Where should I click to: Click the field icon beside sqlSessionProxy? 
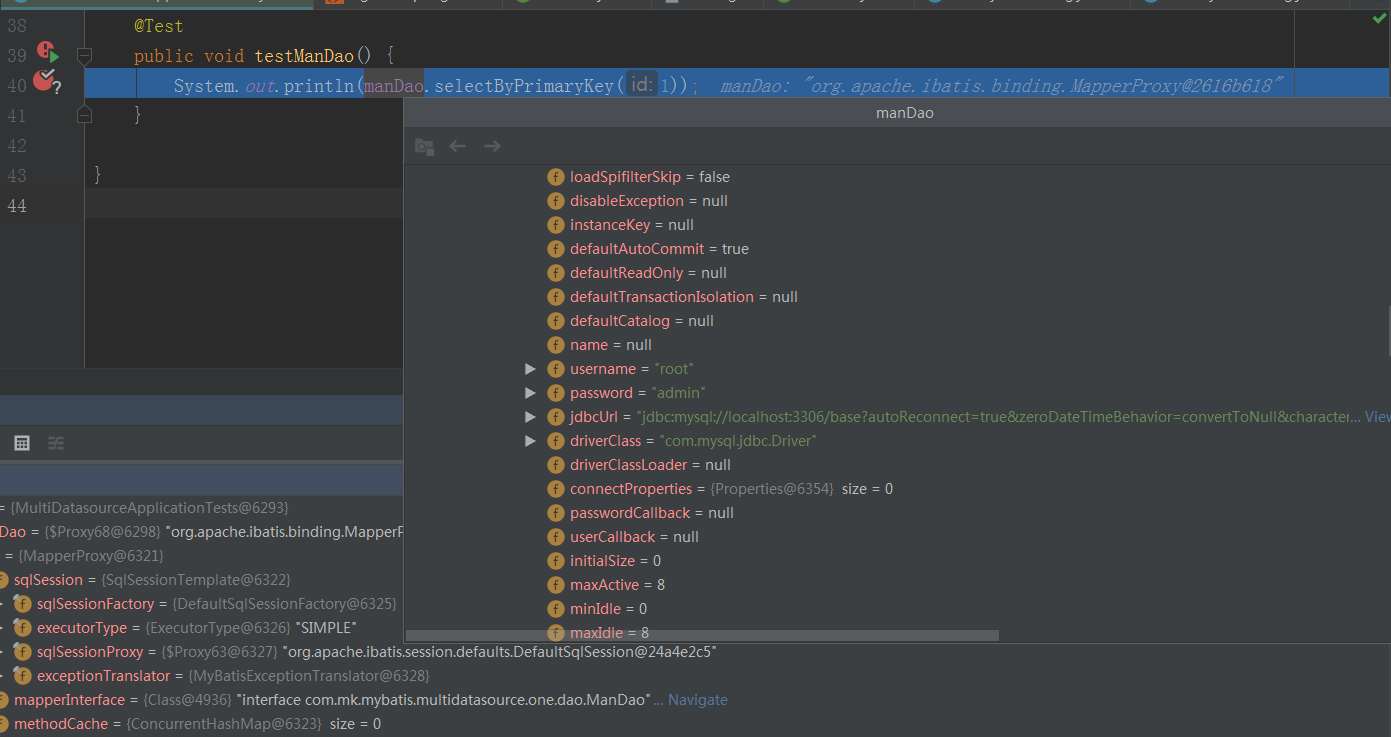(x=22, y=652)
